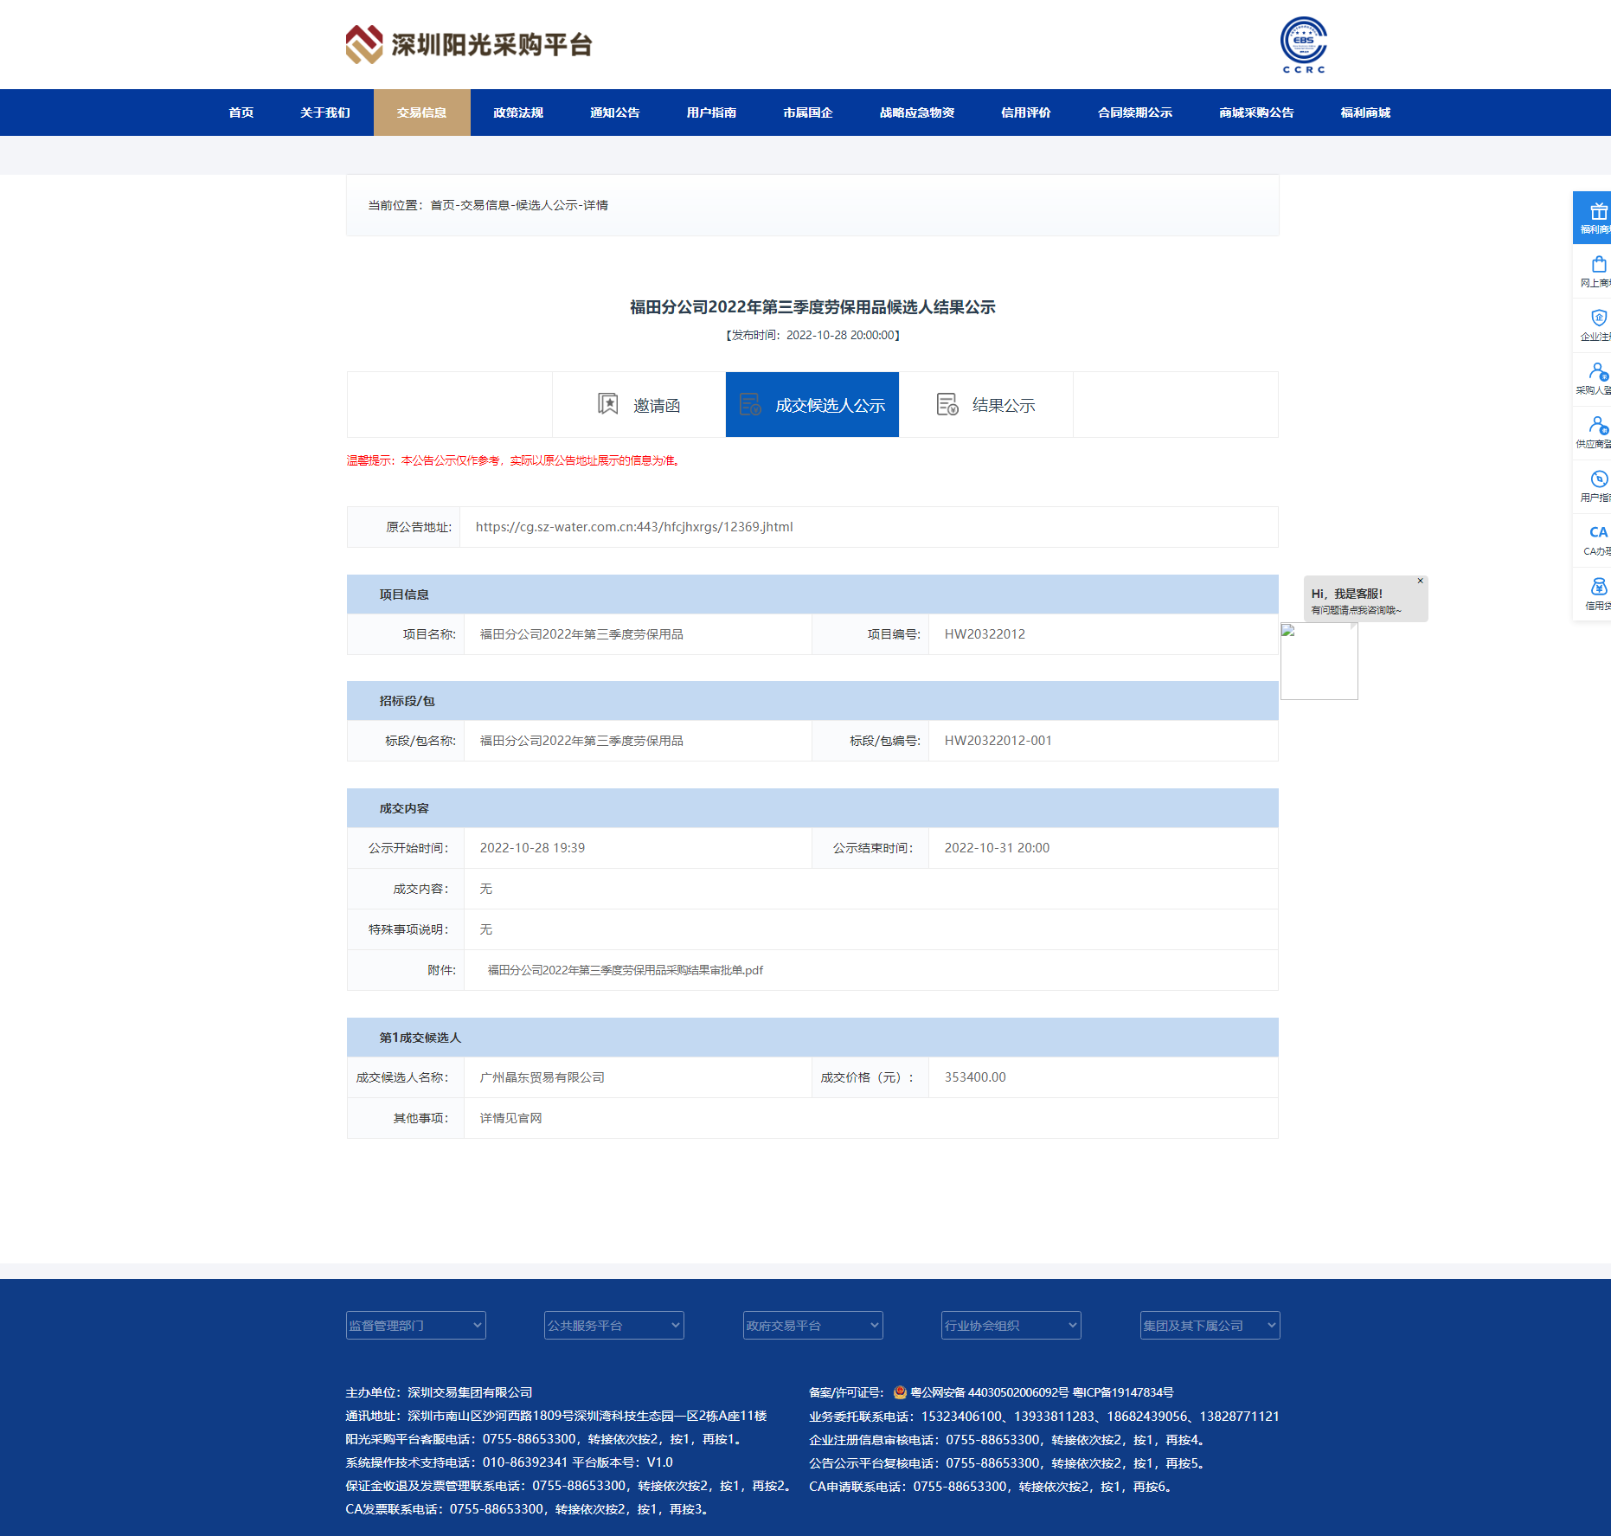Expand the 政府交易平台 dropdown

point(812,1325)
